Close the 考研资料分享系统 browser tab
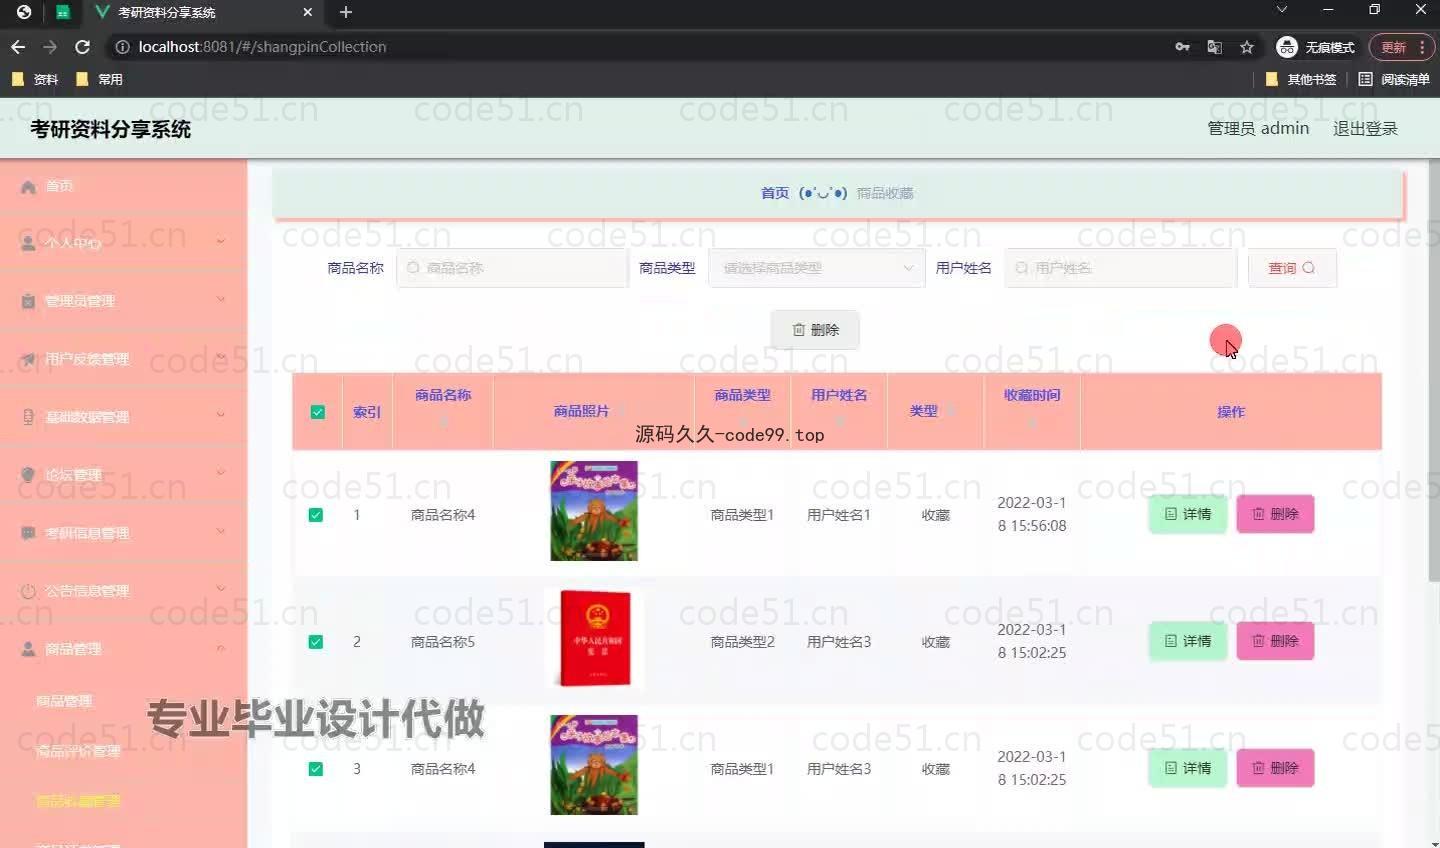Screen dimensions: 1440x848 (x=307, y=12)
